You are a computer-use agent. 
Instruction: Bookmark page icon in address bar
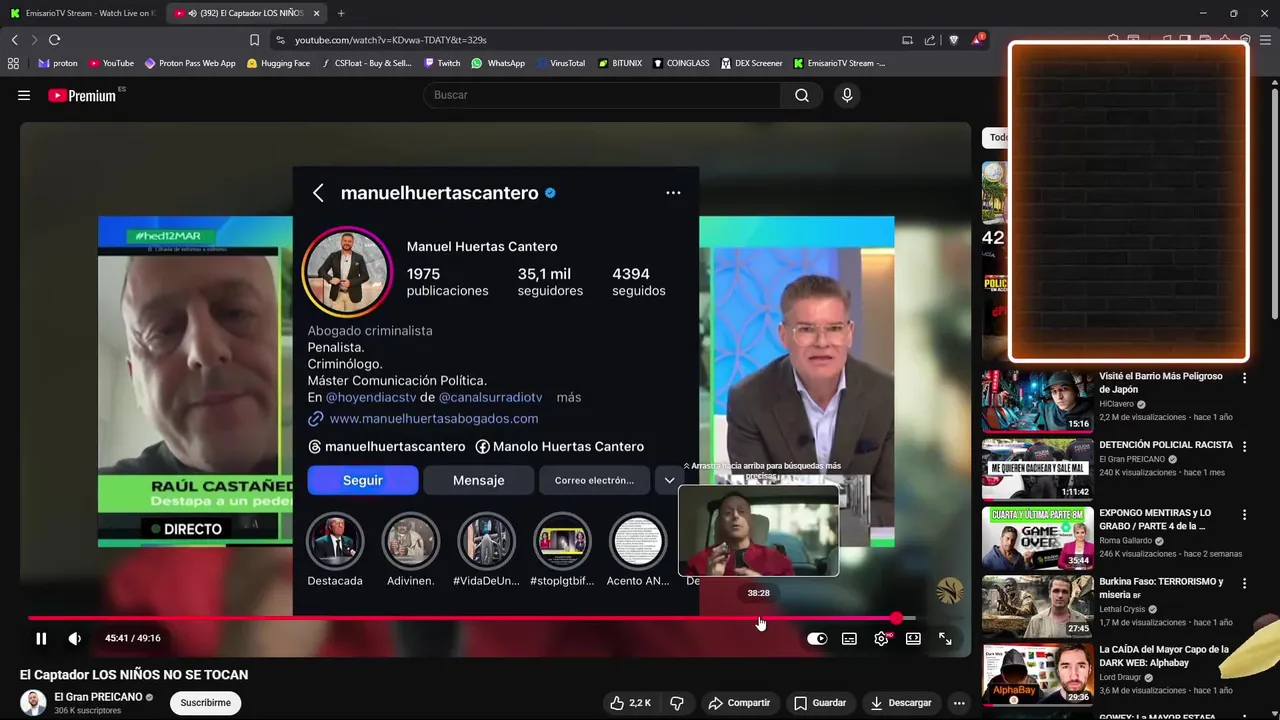pyautogui.click(x=254, y=40)
